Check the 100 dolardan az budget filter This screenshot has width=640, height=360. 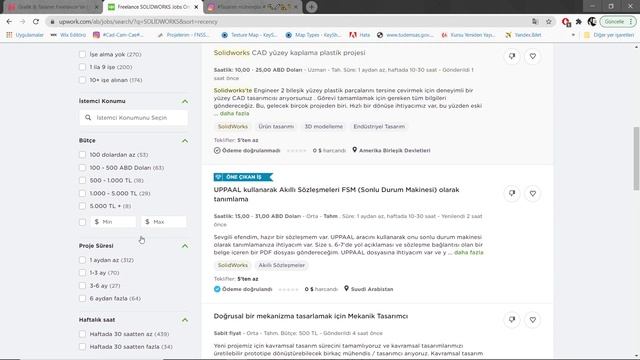[82, 155]
